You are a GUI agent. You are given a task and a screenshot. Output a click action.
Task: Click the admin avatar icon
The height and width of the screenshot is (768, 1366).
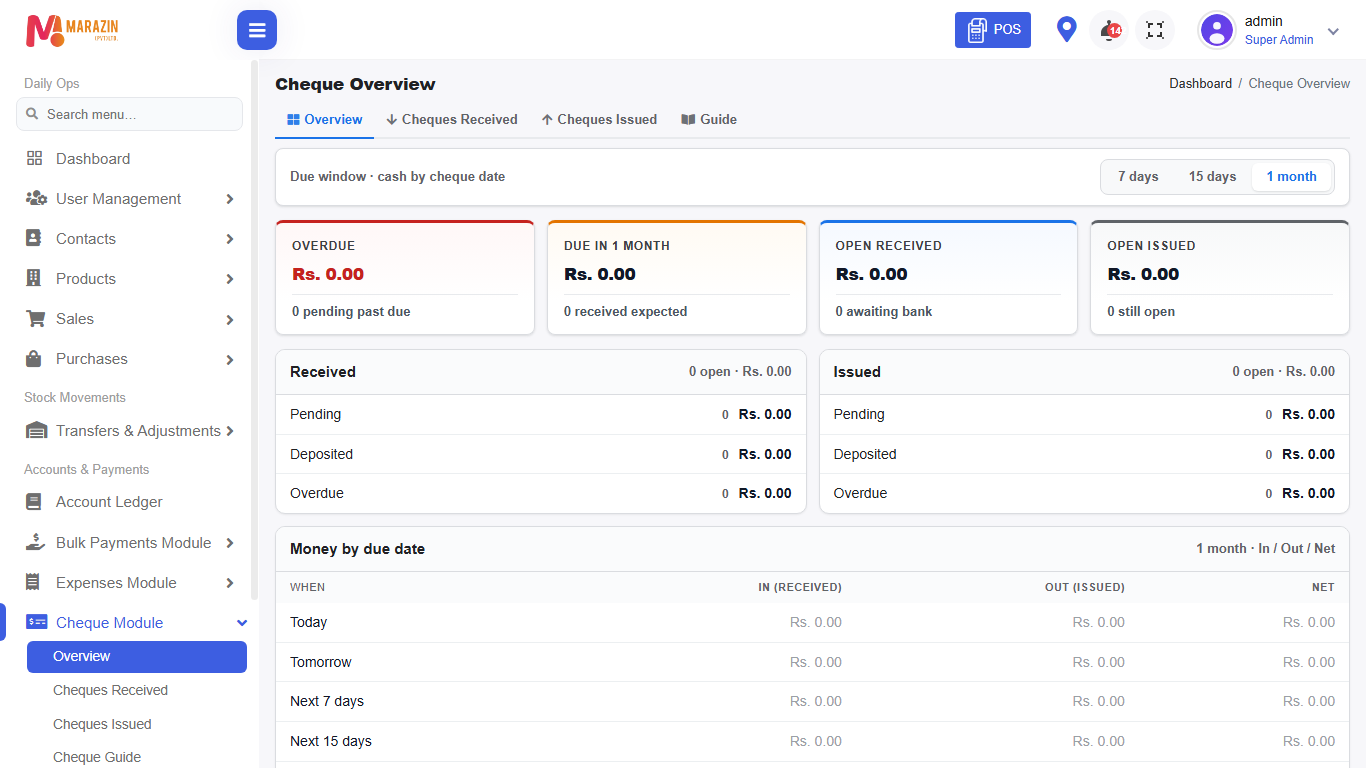(x=1217, y=30)
